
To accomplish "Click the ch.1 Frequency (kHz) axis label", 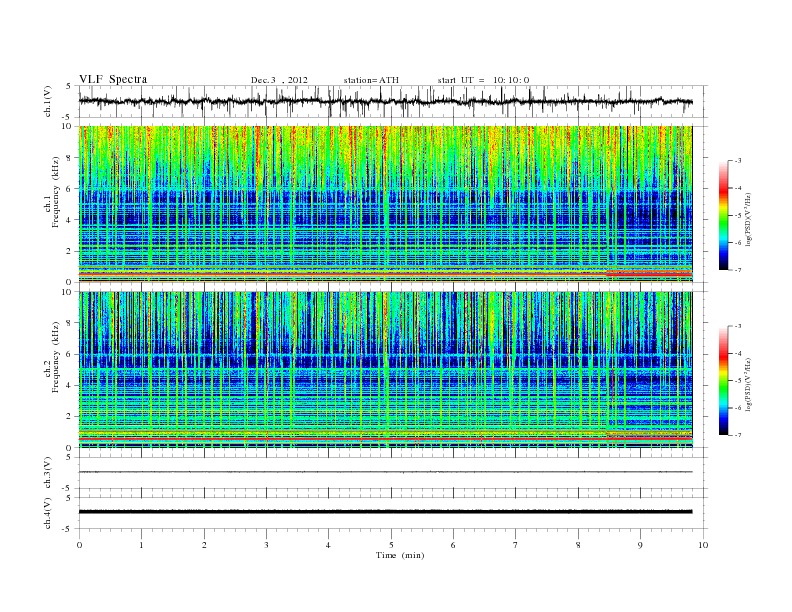I will click(x=53, y=206).
